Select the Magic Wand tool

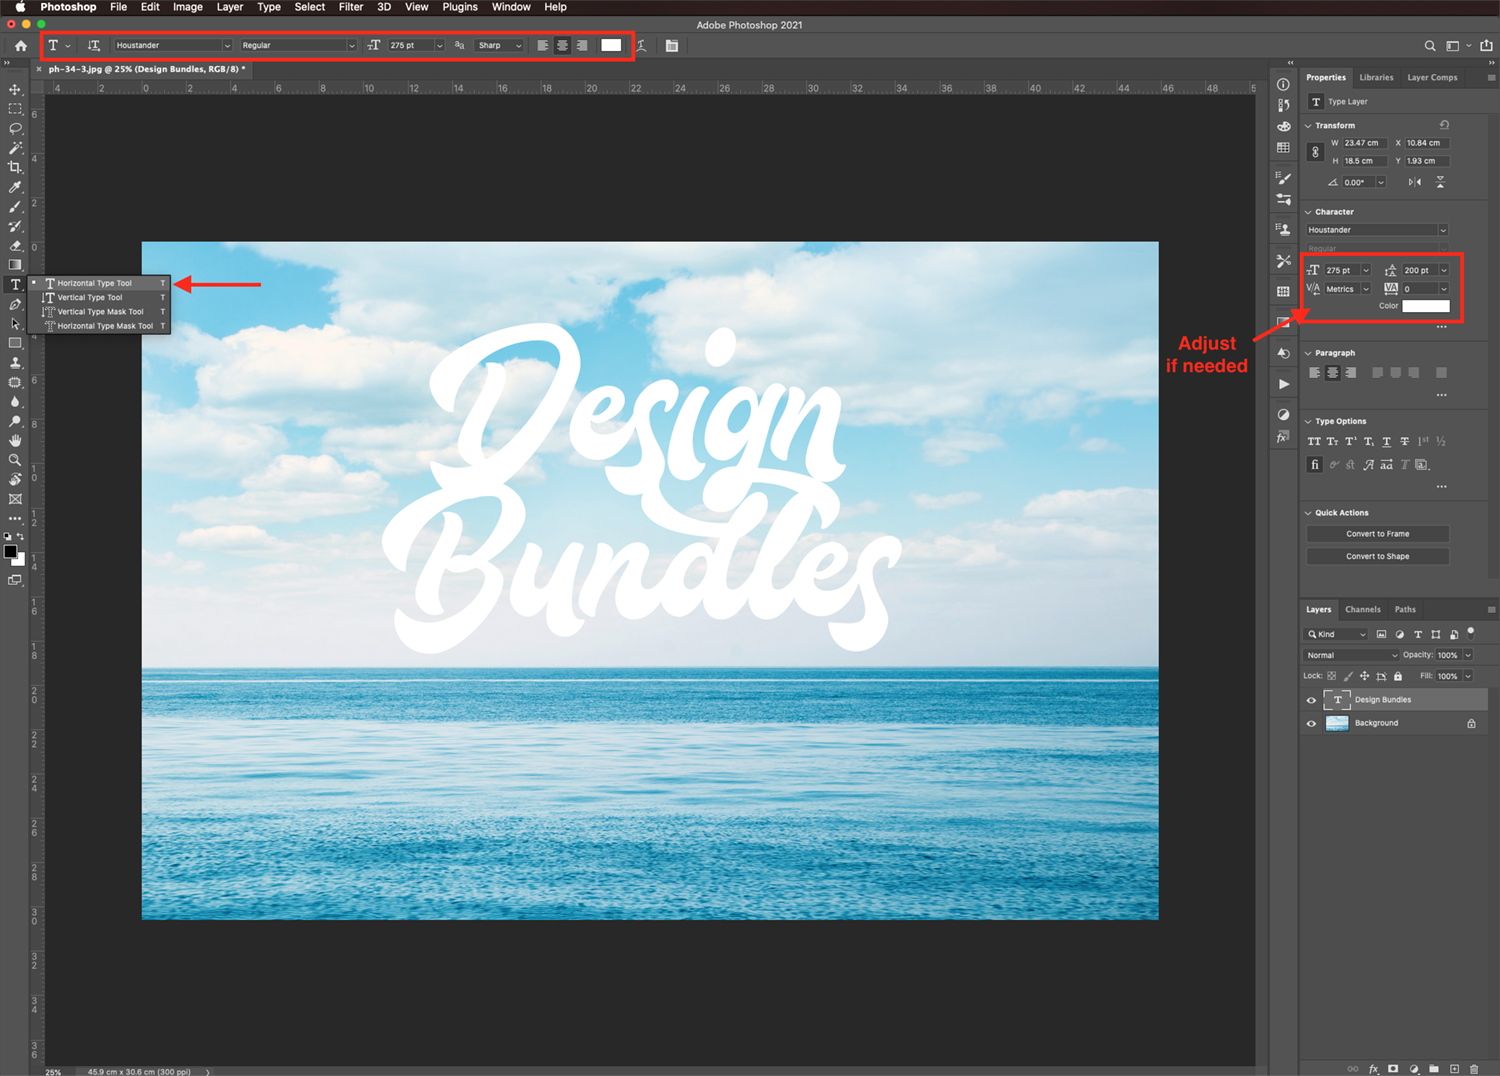point(15,148)
